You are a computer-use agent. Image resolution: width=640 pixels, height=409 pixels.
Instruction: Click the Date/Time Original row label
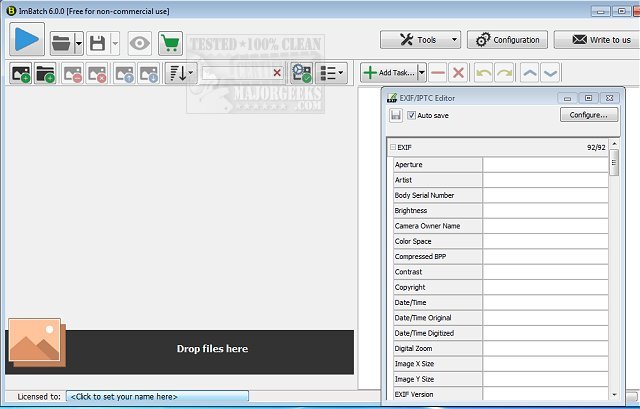pyautogui.click(x=438, y=318)
